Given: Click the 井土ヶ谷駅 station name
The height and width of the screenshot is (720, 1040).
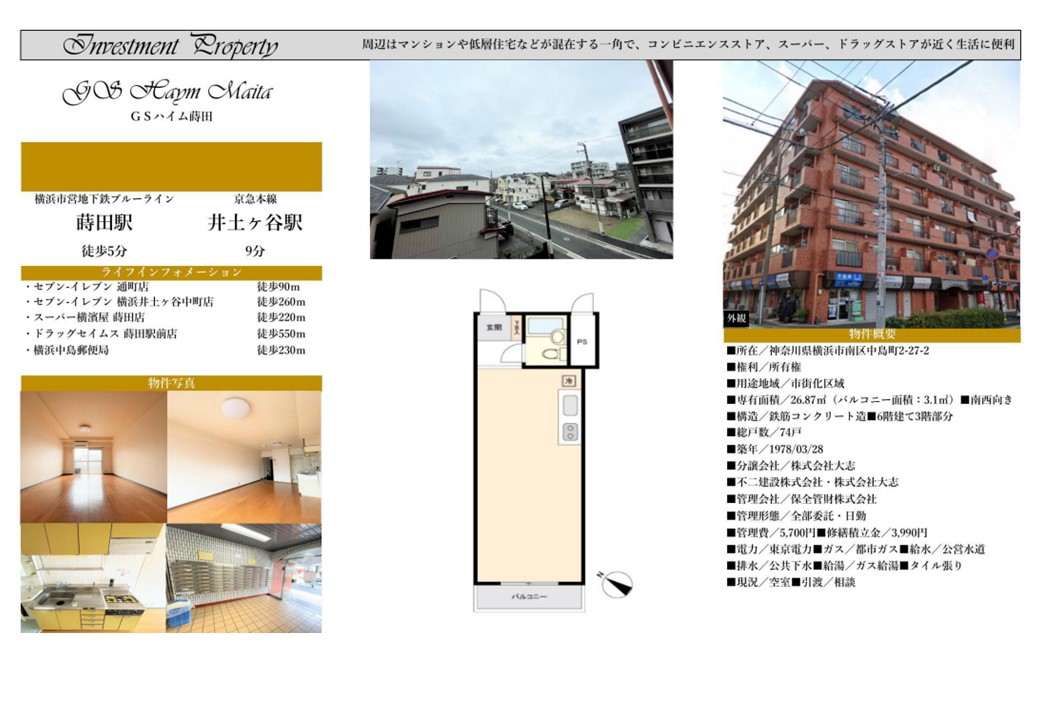Looking at the screenshot, I should 255,223.
